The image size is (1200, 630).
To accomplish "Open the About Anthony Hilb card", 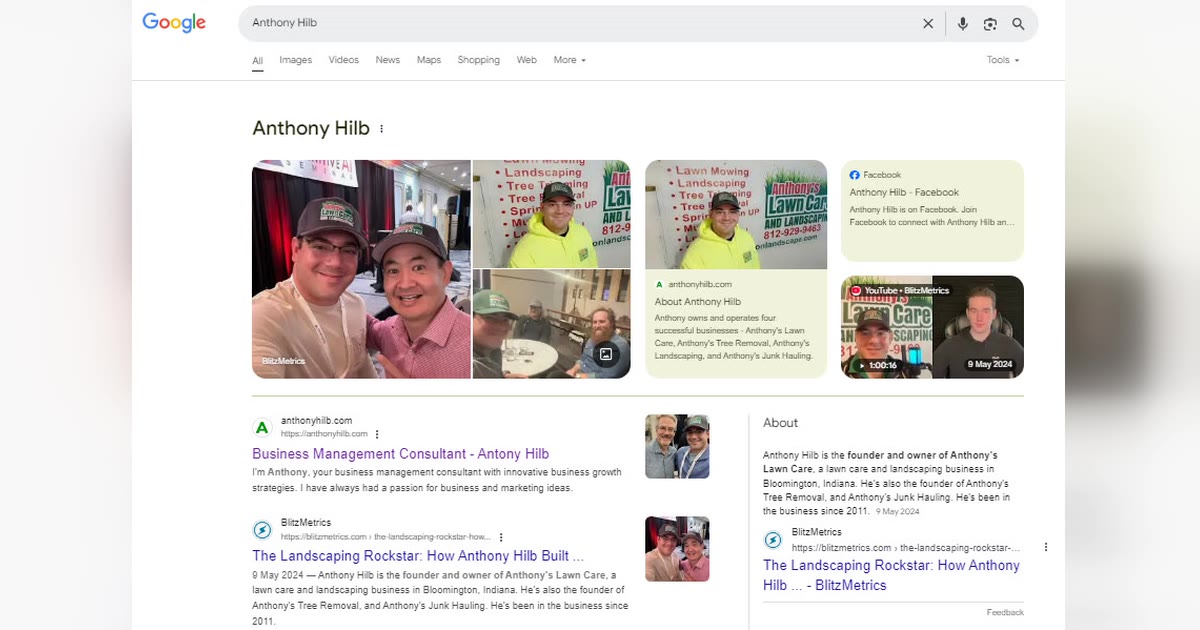I will pos(736,269).
